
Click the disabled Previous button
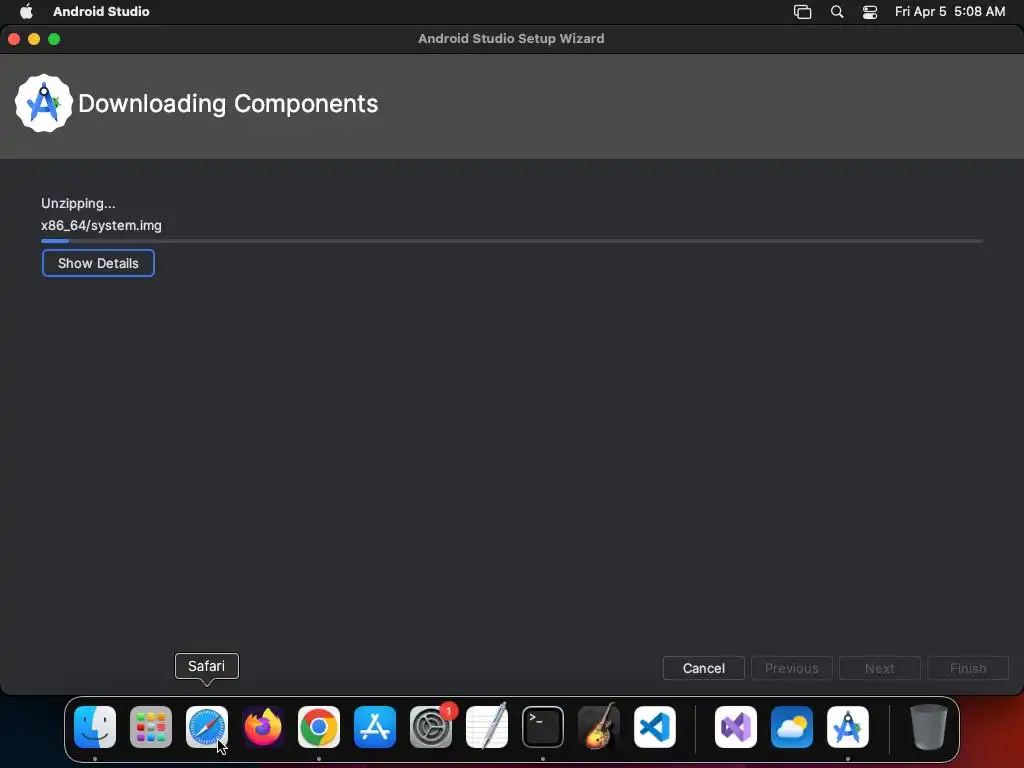(792, 668)
